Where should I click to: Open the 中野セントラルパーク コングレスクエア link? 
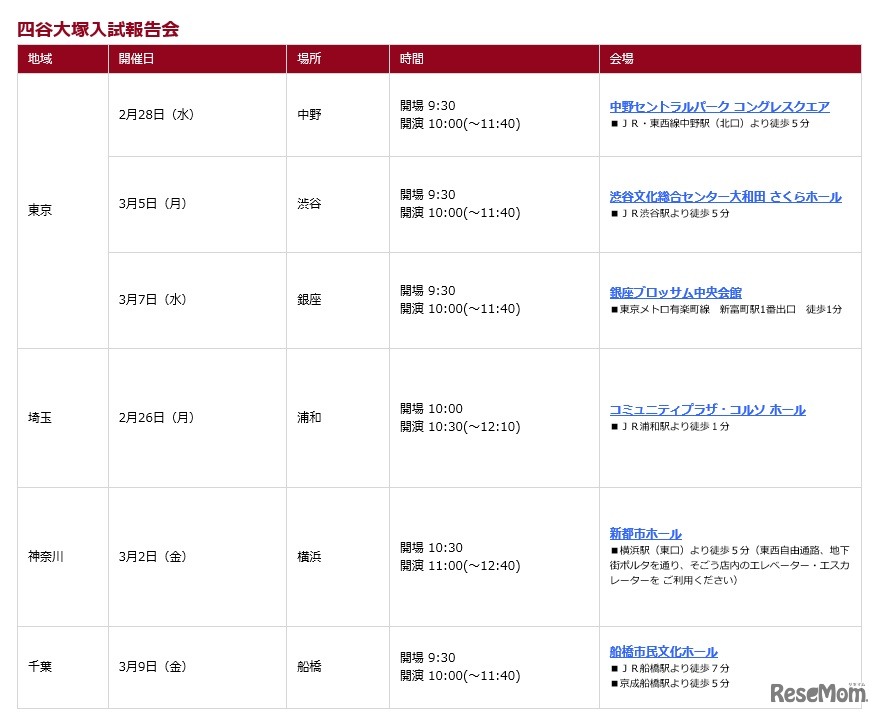[719, 106]
